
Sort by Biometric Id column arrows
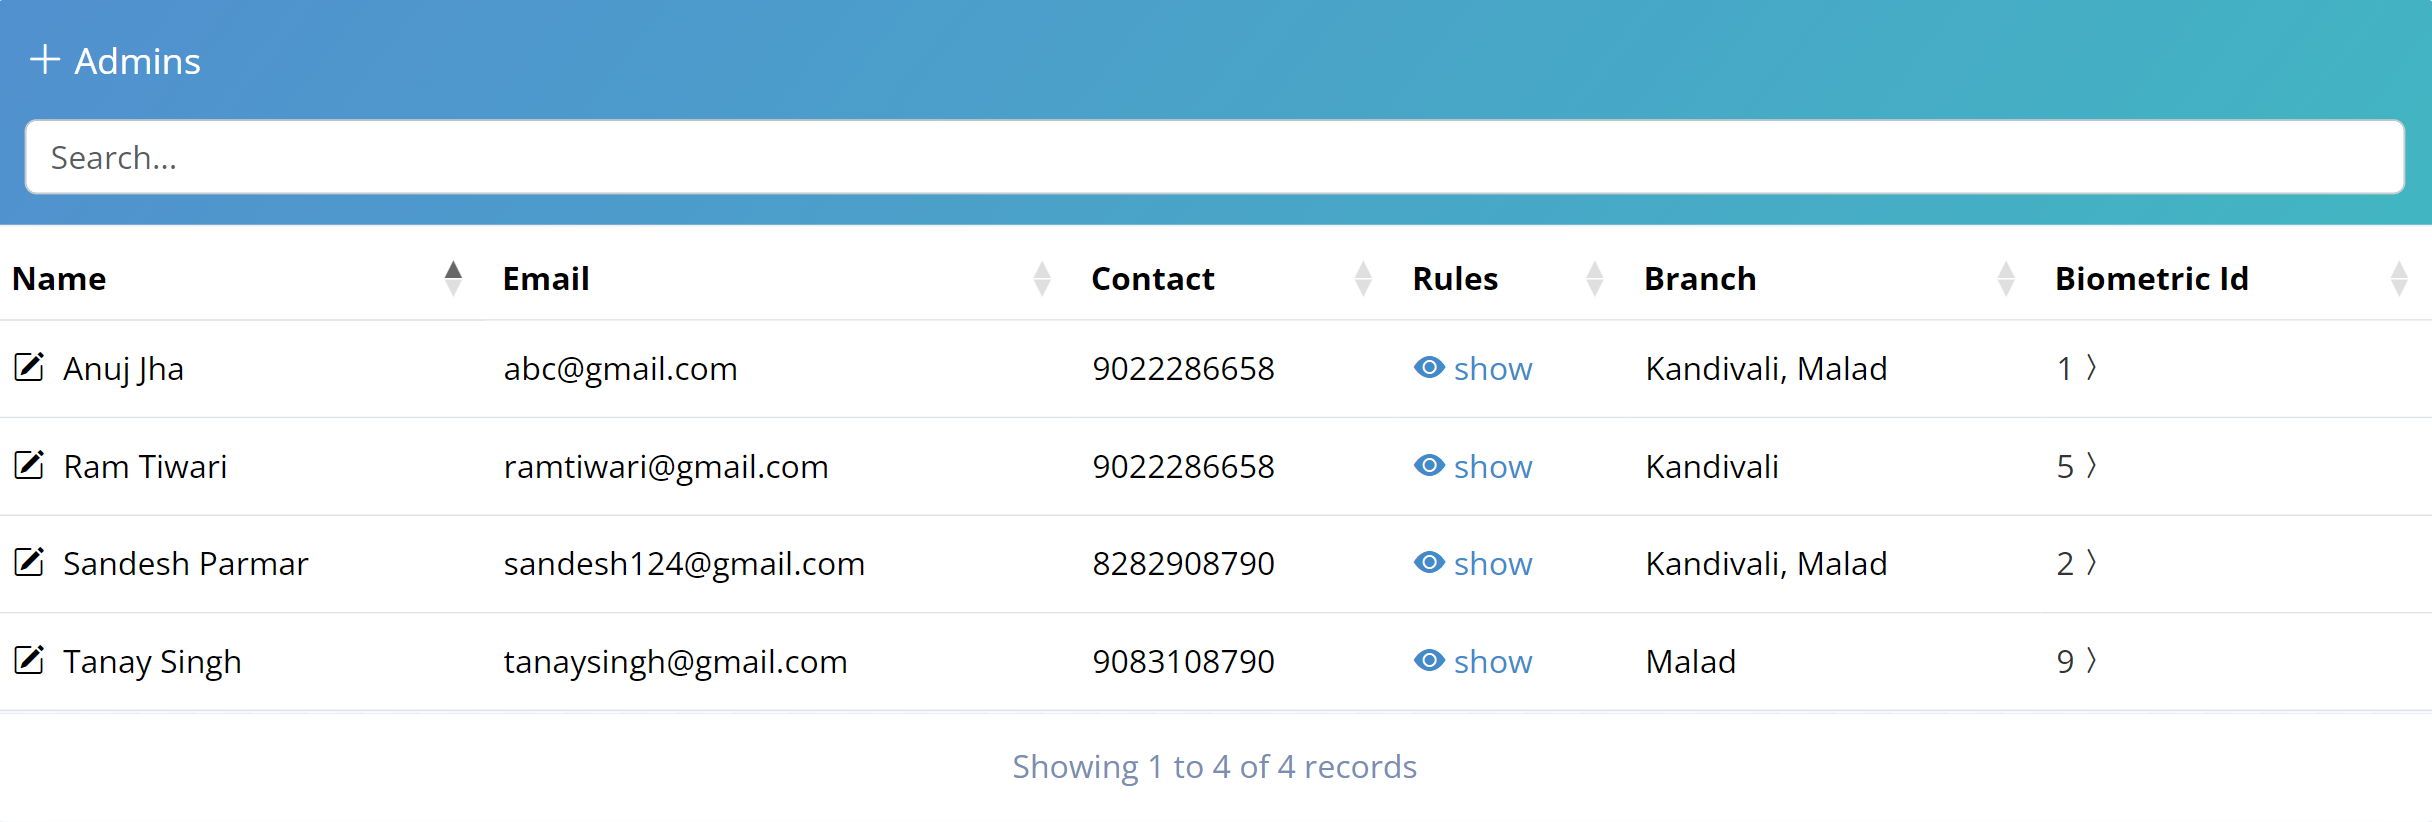(x=2399, y=278)
